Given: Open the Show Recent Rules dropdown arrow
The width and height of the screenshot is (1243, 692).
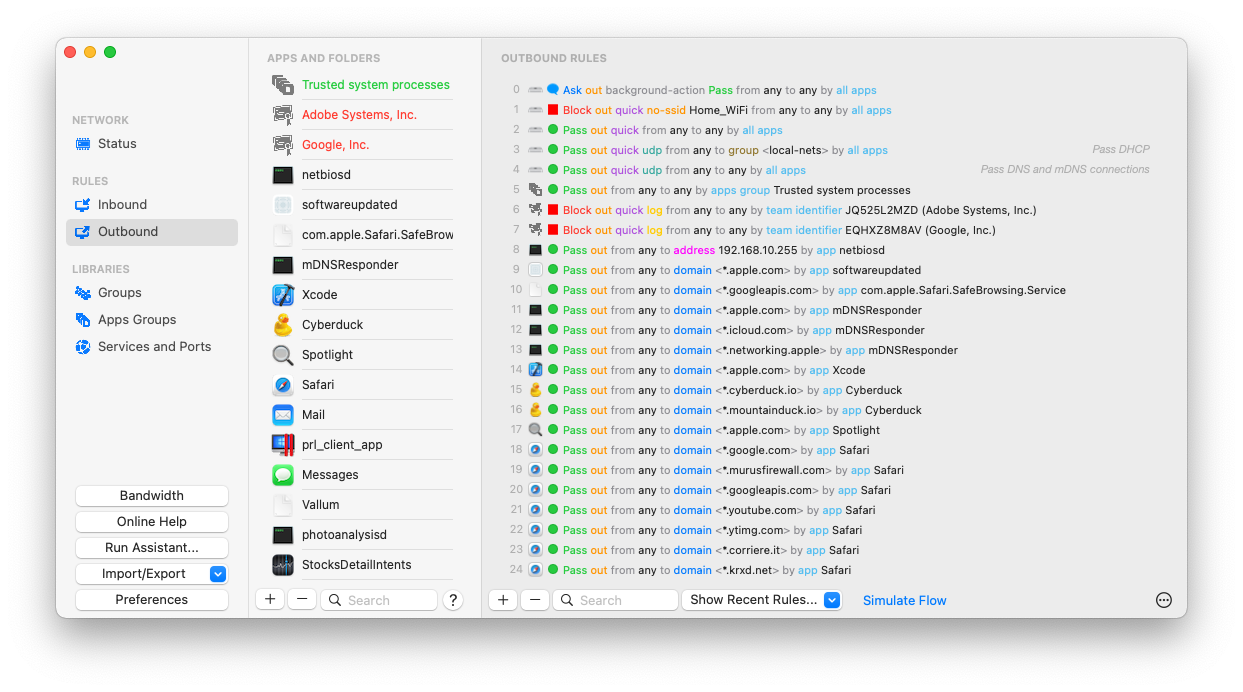Looking at the screenshot, I should click(x=831, y=600).
